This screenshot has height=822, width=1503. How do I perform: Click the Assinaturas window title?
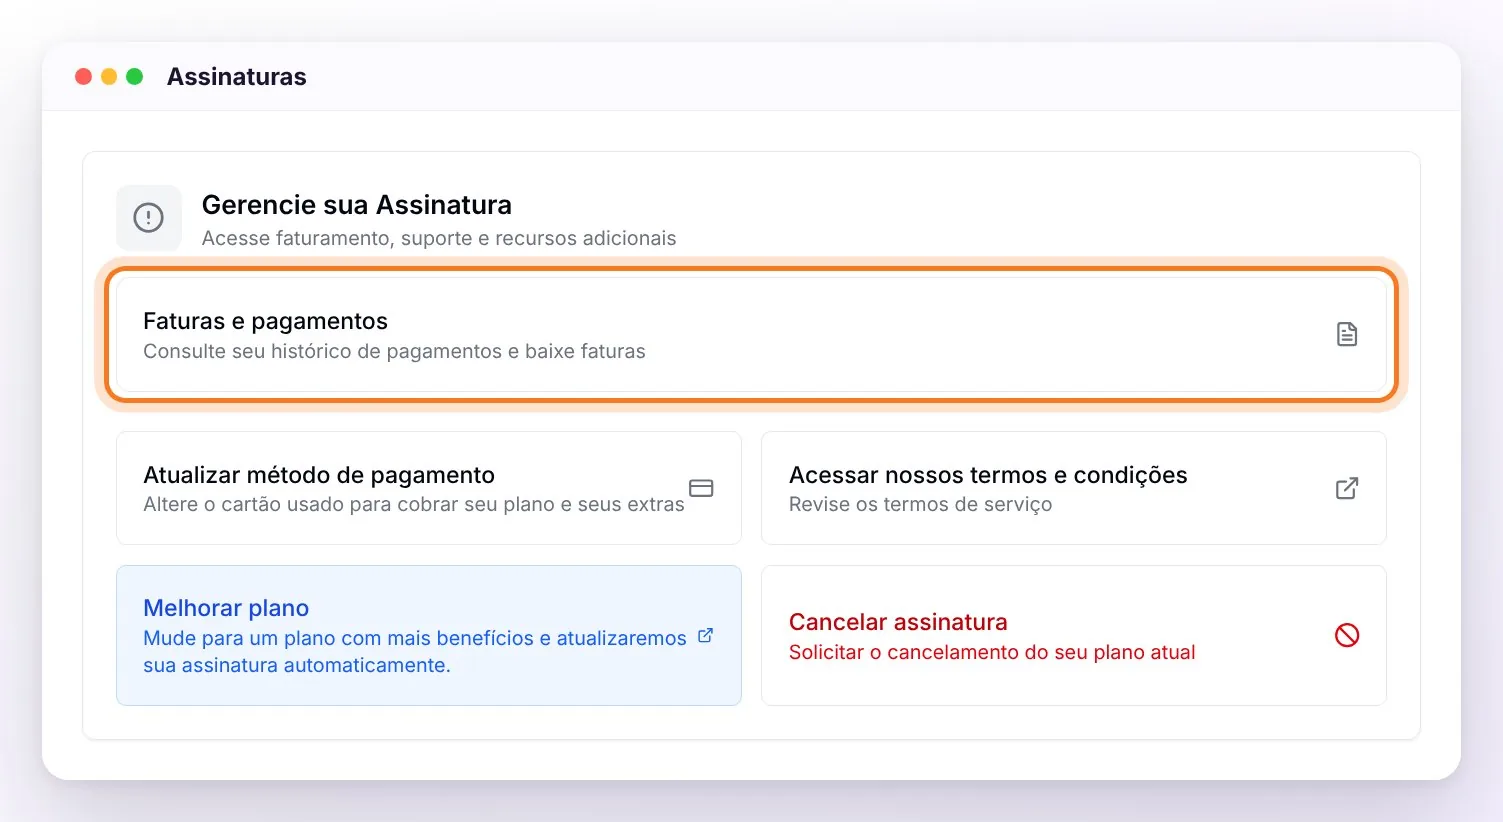click(237, 77)
